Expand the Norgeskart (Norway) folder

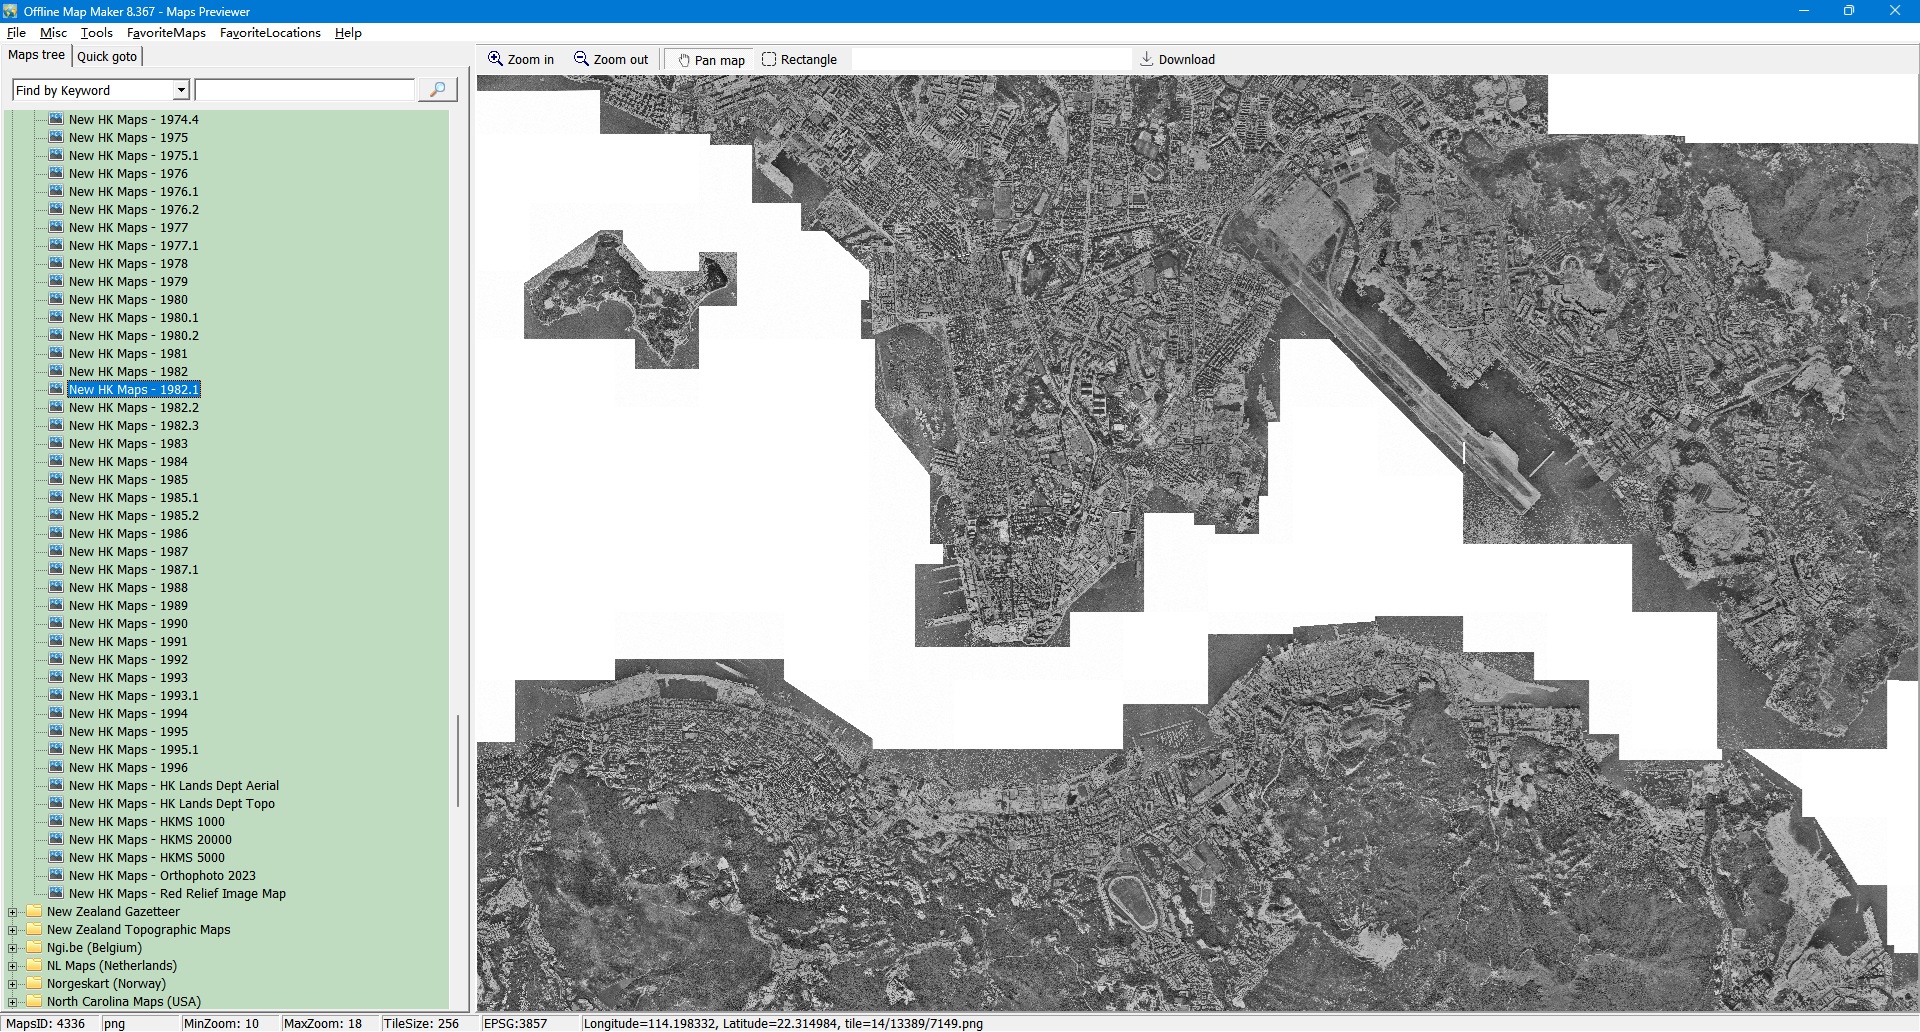click(x=12, y=984)
